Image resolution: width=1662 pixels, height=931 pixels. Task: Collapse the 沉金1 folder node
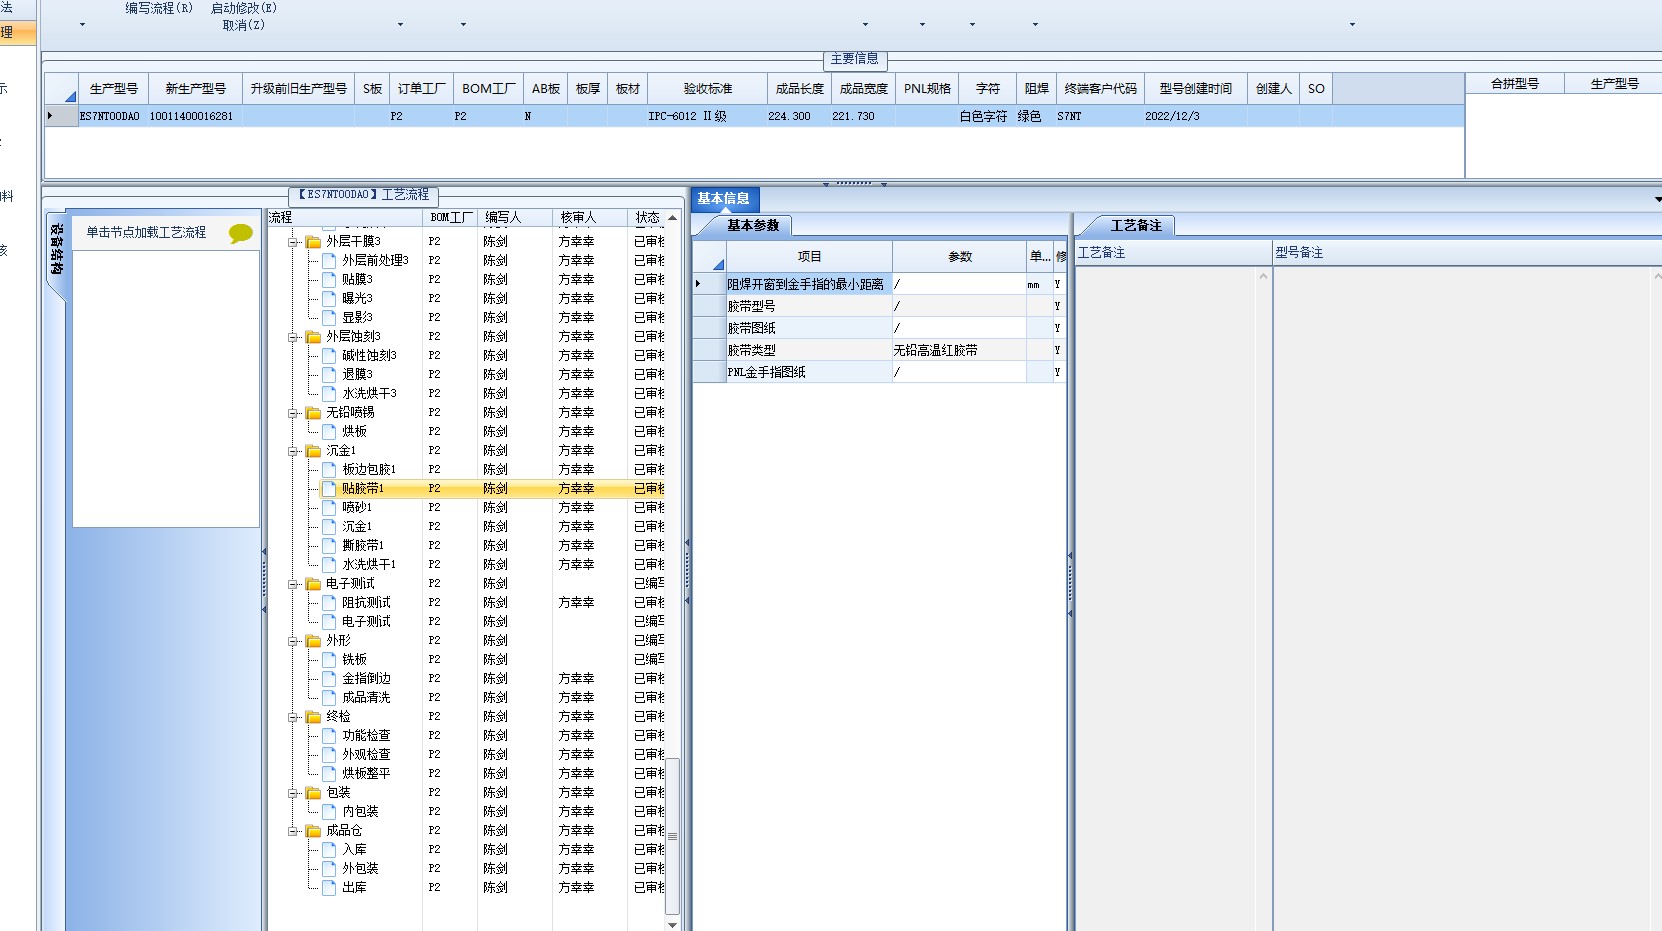pos(294,451)
